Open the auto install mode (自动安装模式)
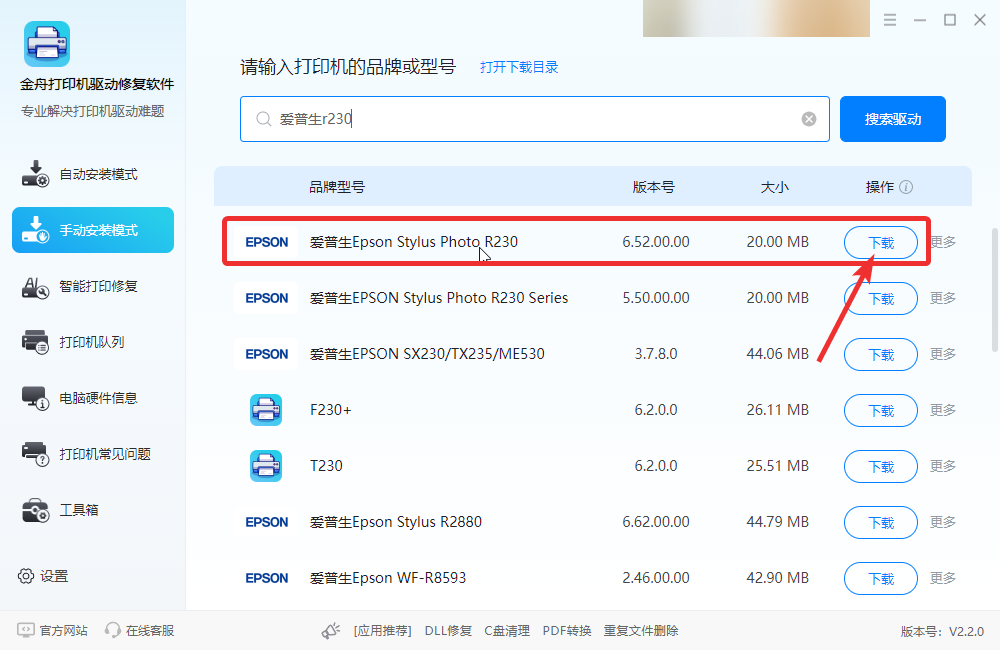Image resolution: width=1000 pixels, height=650 pixels. click(93, 174)
